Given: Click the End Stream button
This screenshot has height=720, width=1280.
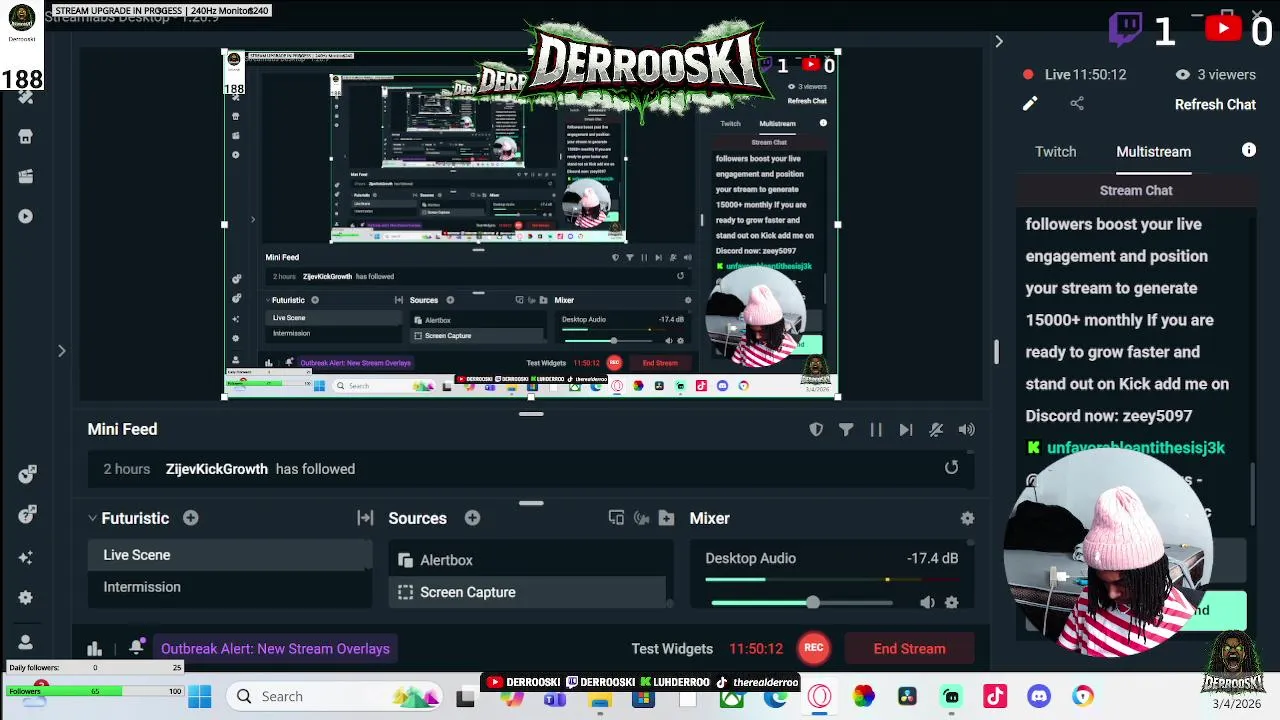Looking at the screenshot, I should (909, 649).
